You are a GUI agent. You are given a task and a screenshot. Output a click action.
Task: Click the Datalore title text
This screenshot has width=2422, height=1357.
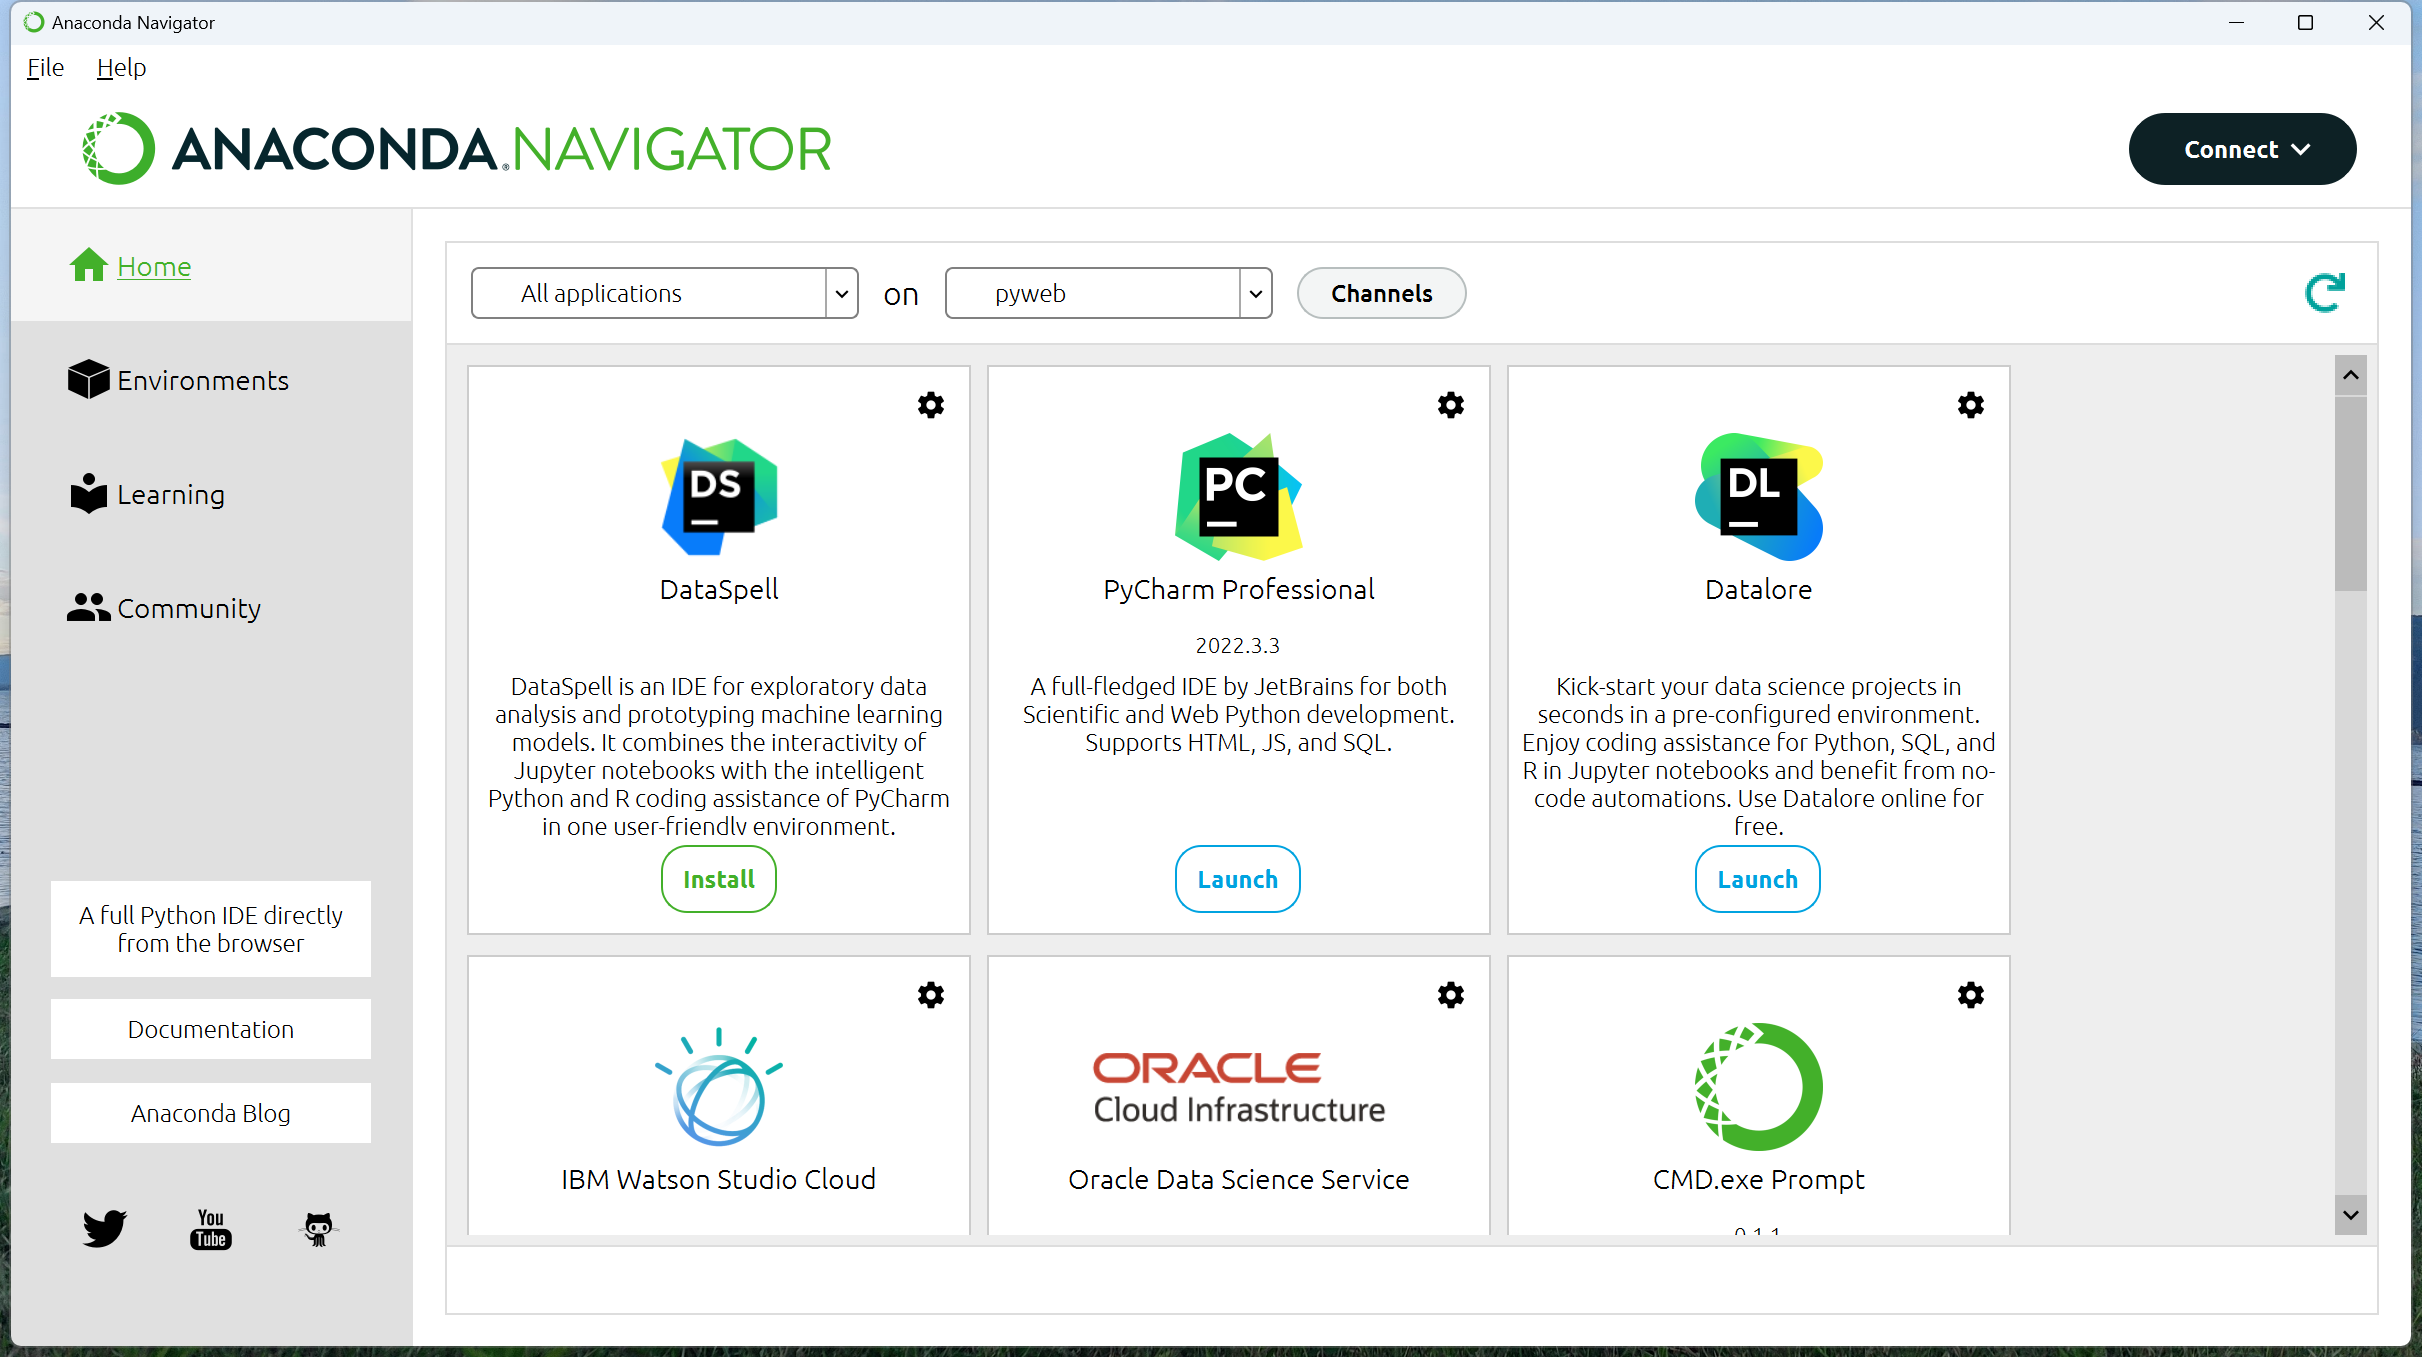tap(1758, 589)
